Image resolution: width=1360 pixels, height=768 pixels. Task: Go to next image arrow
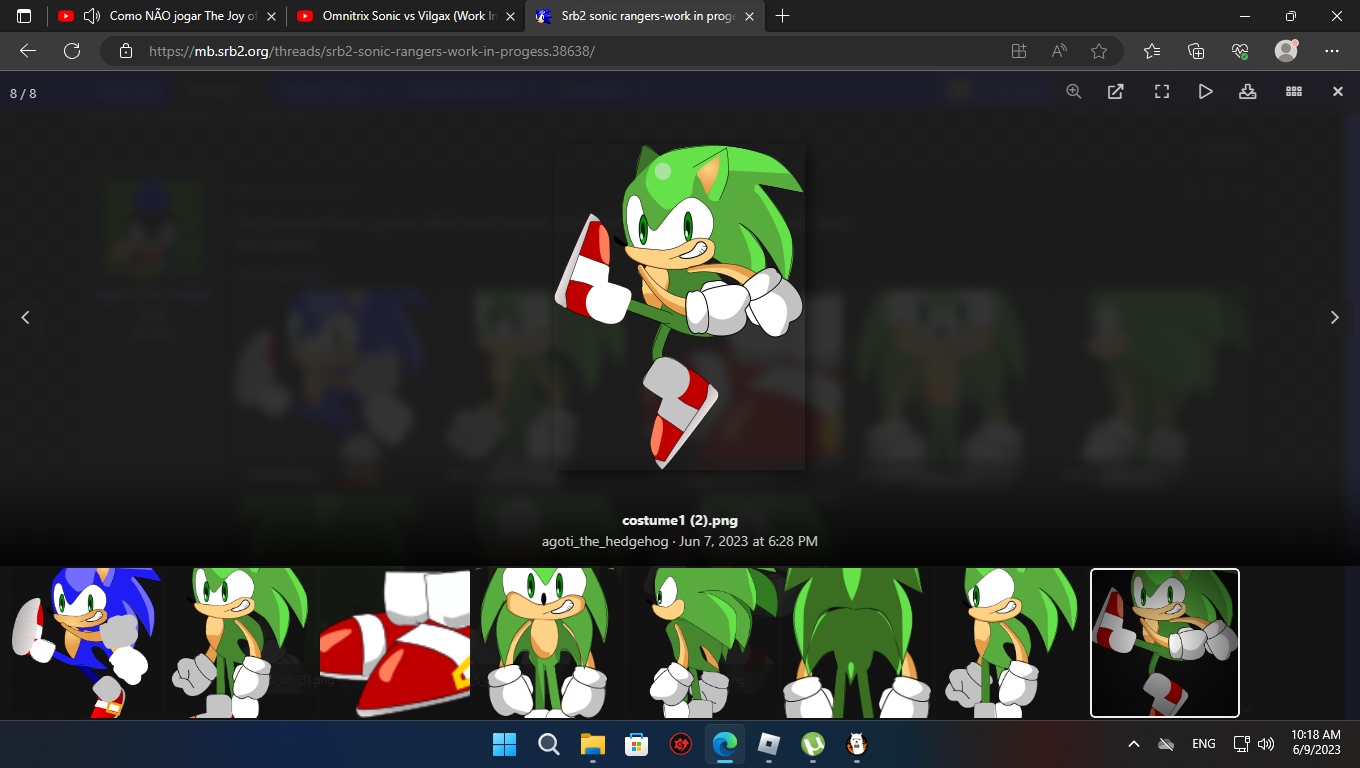tap(1334, 317)
